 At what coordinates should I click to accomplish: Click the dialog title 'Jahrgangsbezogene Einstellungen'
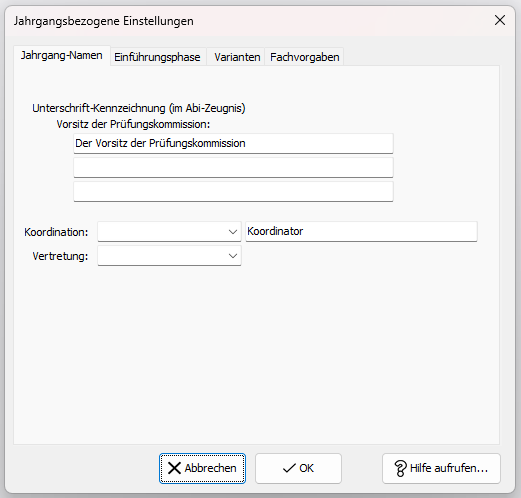pos(104,21)
